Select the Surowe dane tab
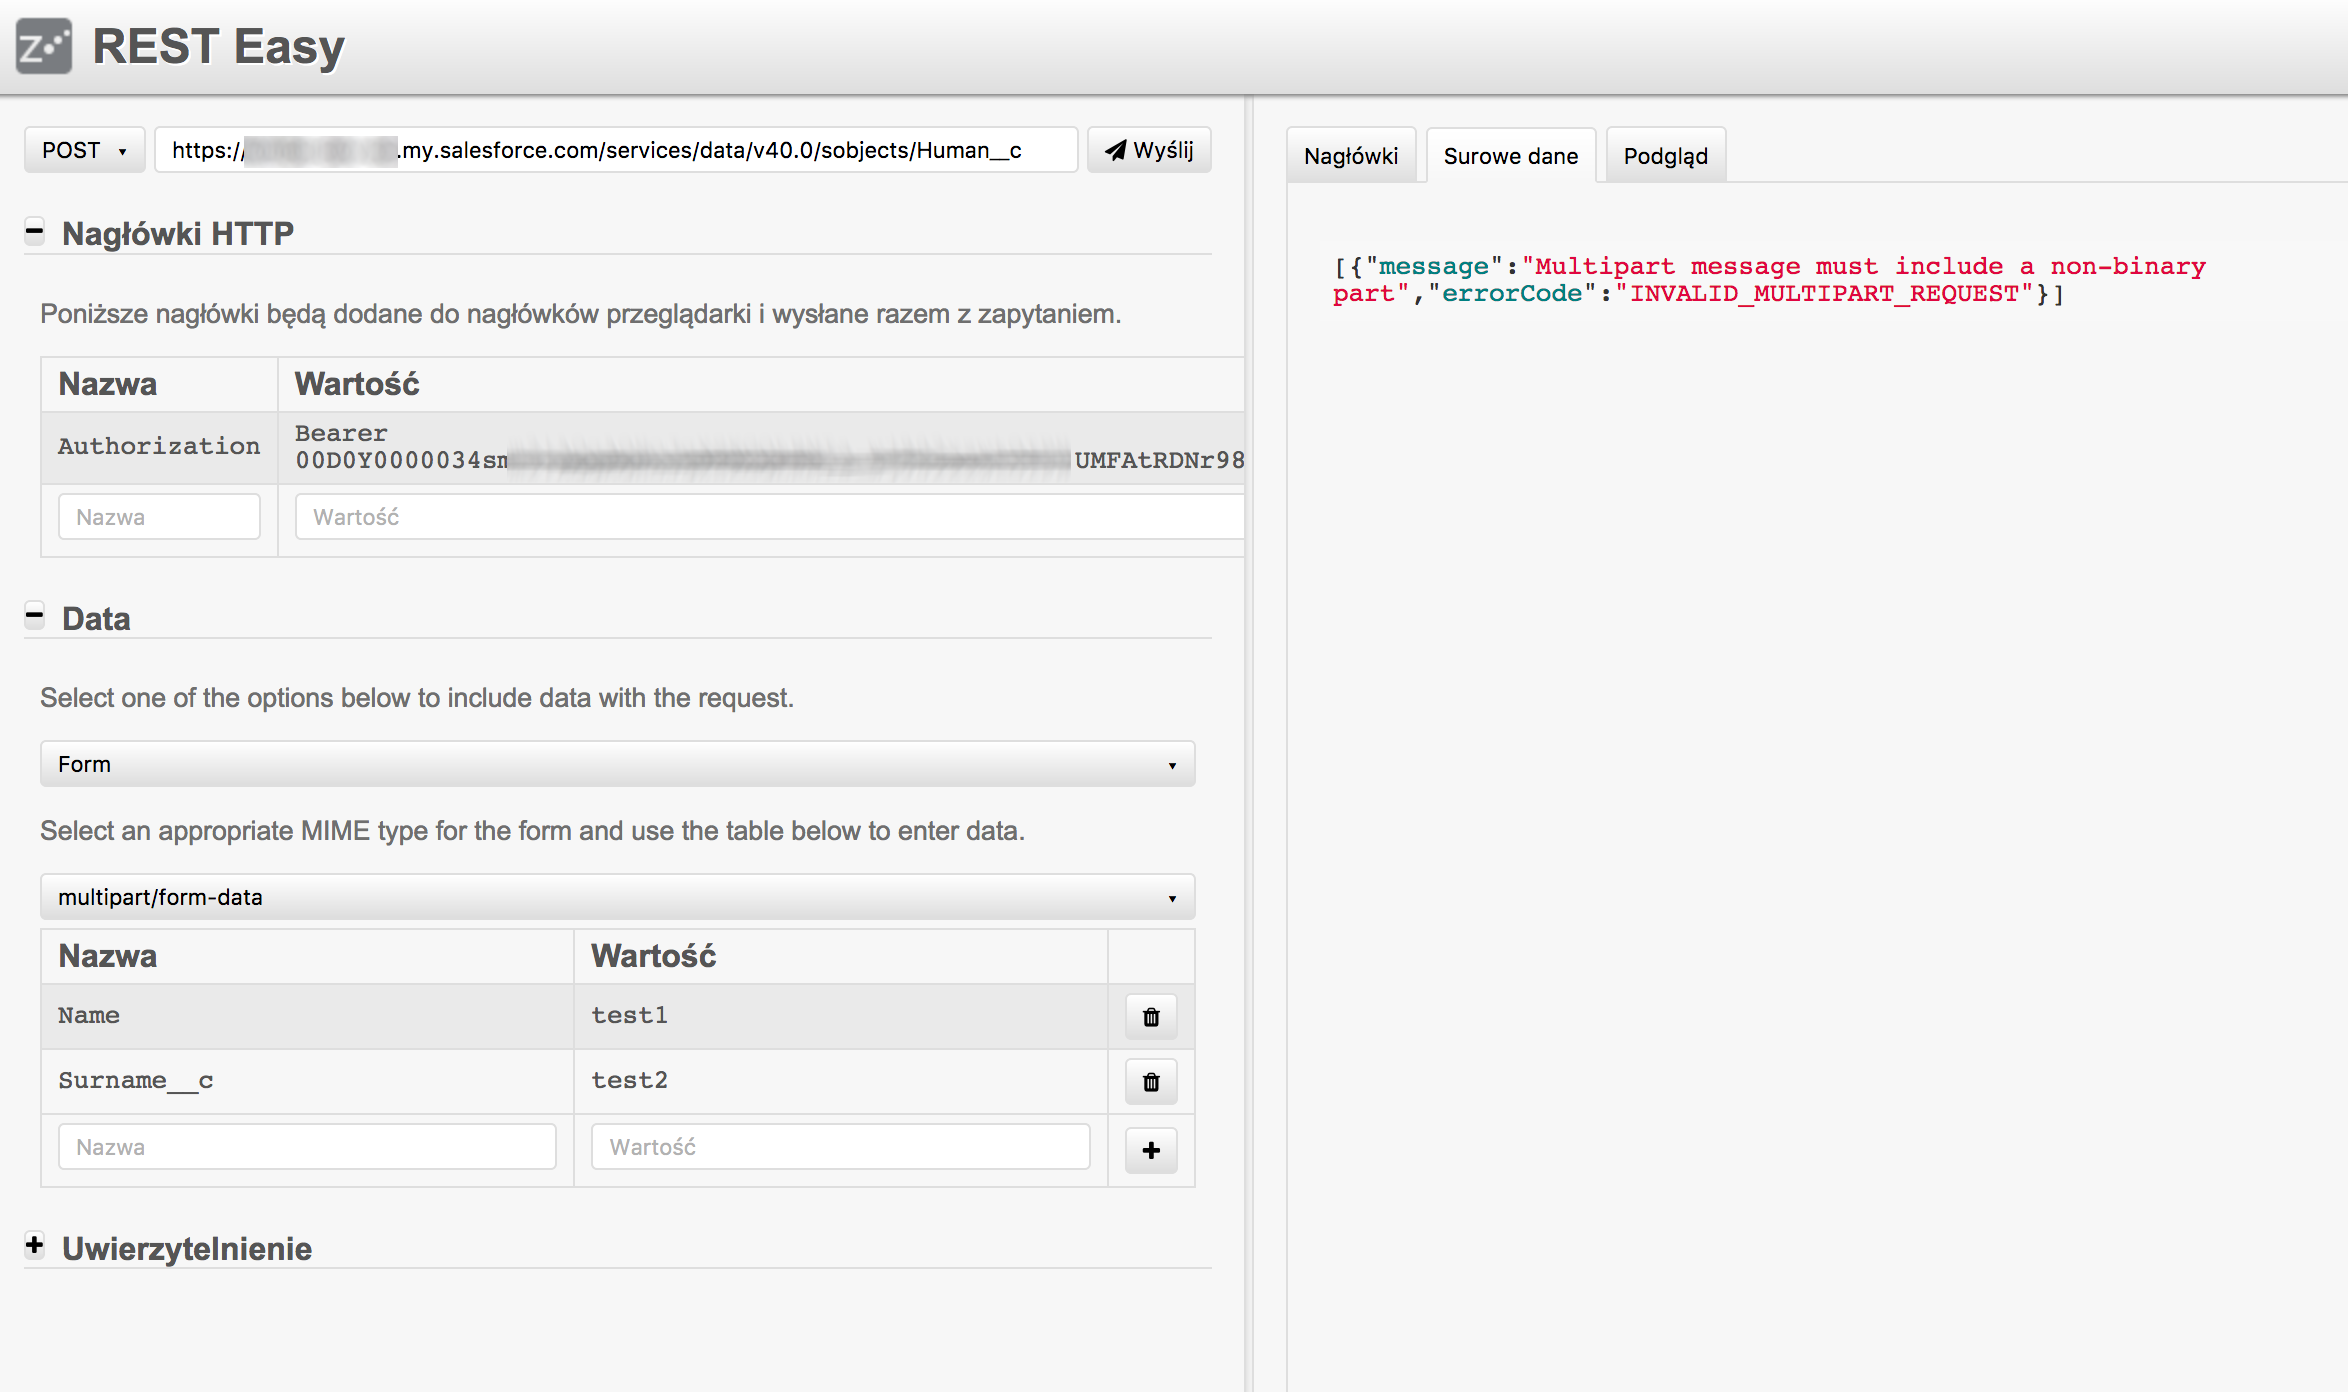The height and width of the screenshot is (1392, 2348). point(1510,156)
